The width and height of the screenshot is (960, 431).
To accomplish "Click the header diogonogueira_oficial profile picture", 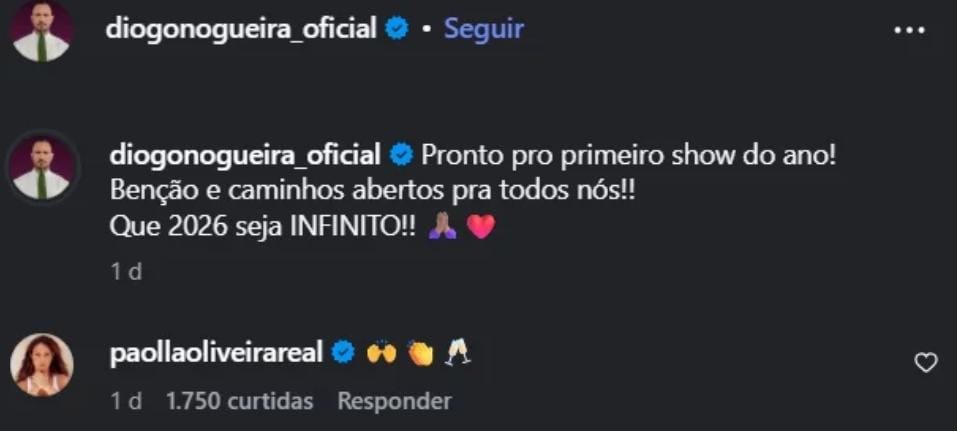I will pyautogui.click(x=41, y=30).
